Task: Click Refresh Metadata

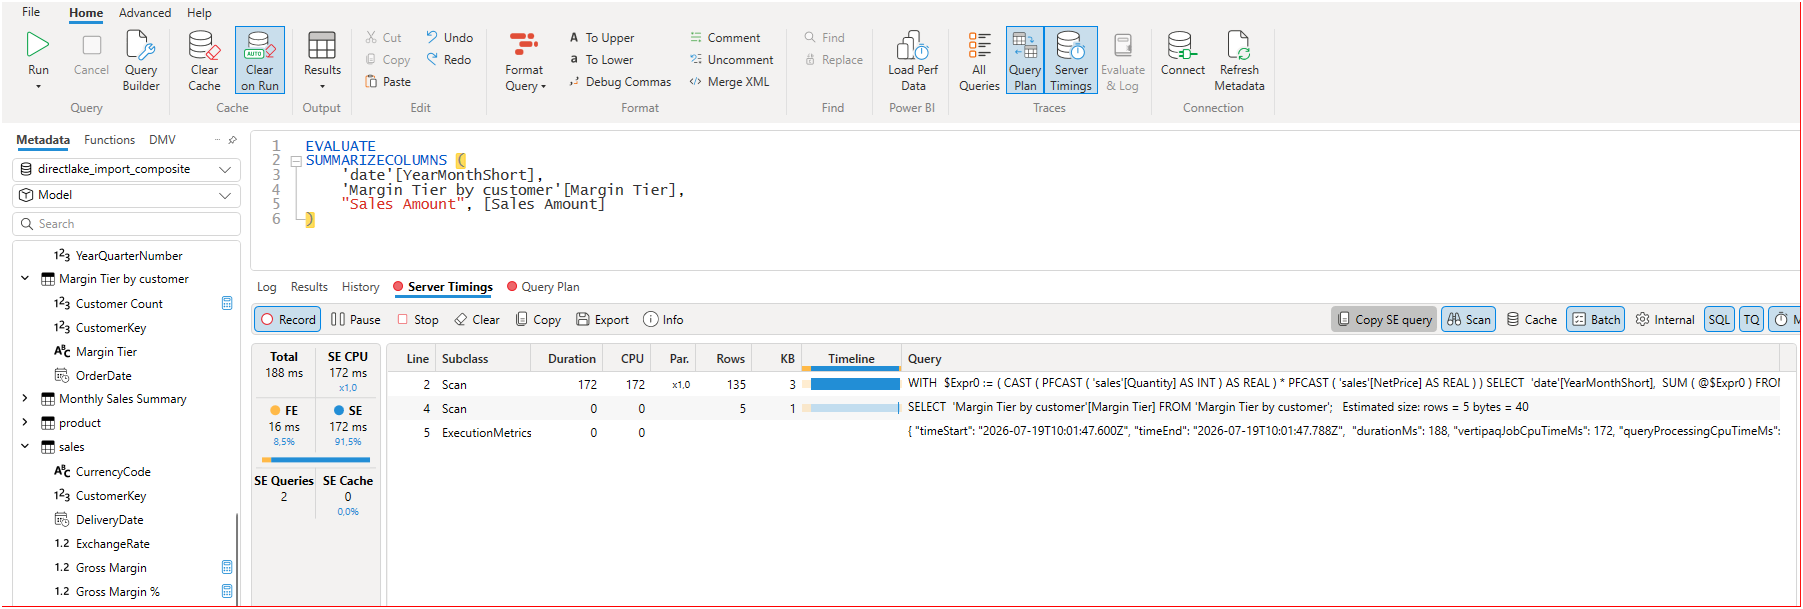Action: point(1239,61)
